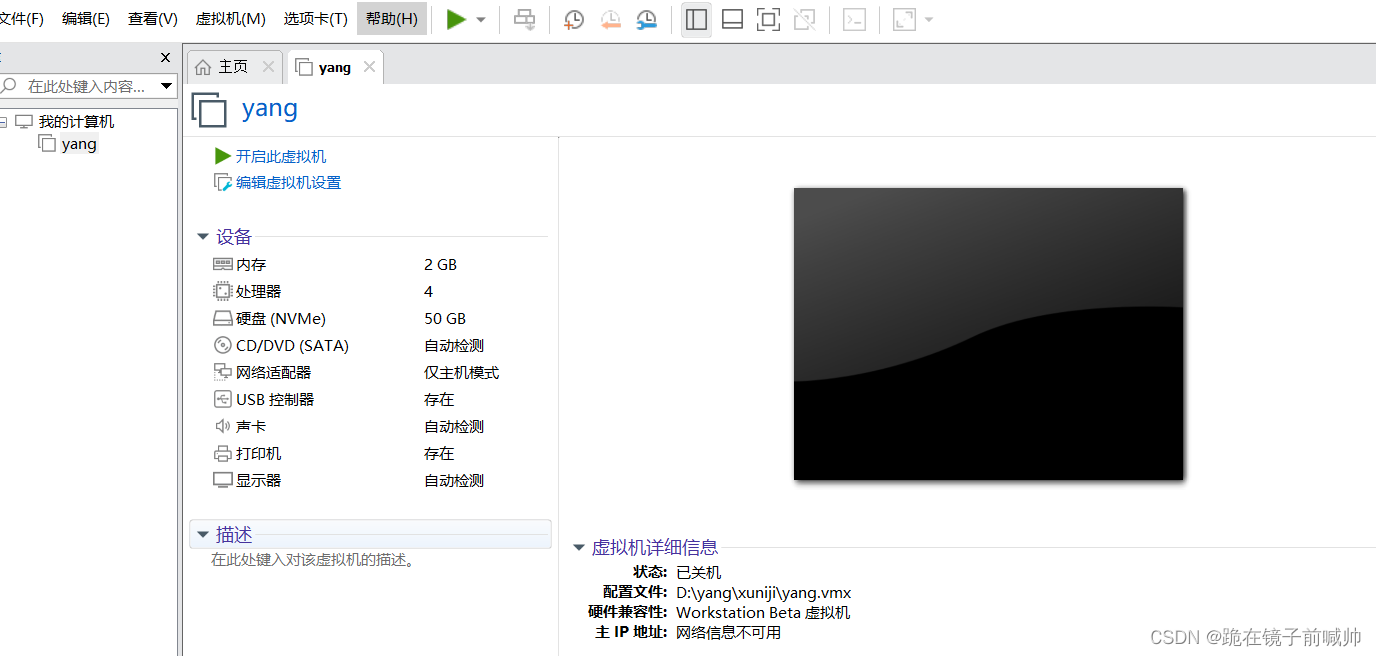Open the library search filter dropdown
Screen dimensions: 1376x656
click(x=167, y=87)
